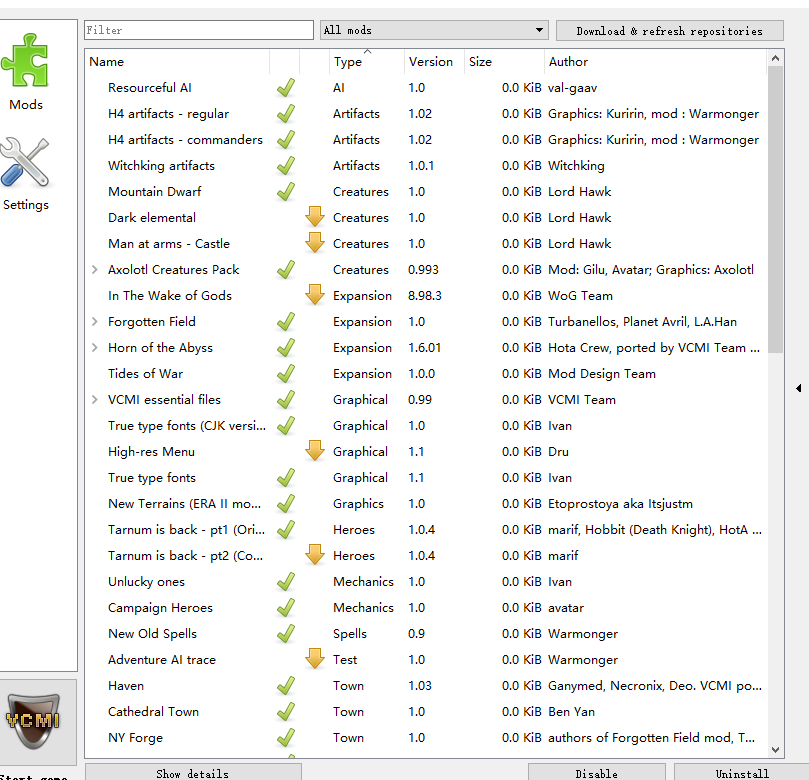Click the mod list vertical scrollbar thumb
809x780 pixels.
(x=775, y=209)
